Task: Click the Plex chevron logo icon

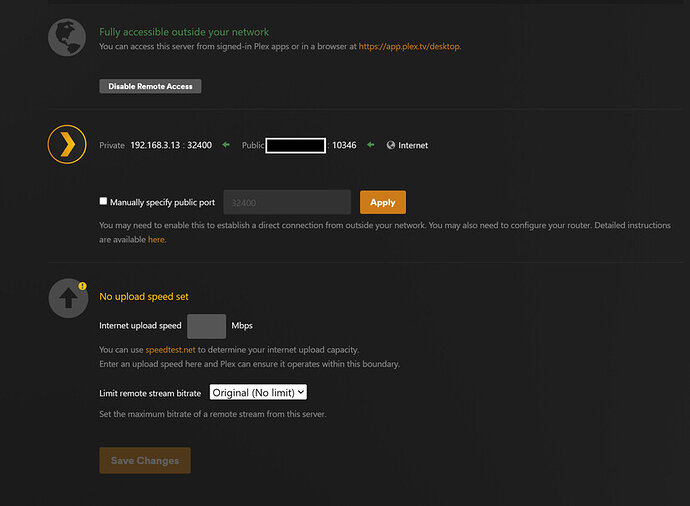Action: 67,144
